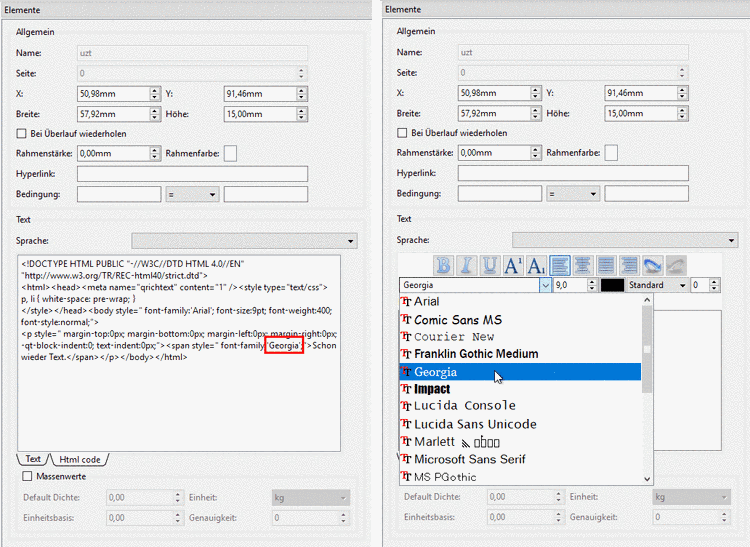Click the font list scrollbar down arrow

coord(647,479)
